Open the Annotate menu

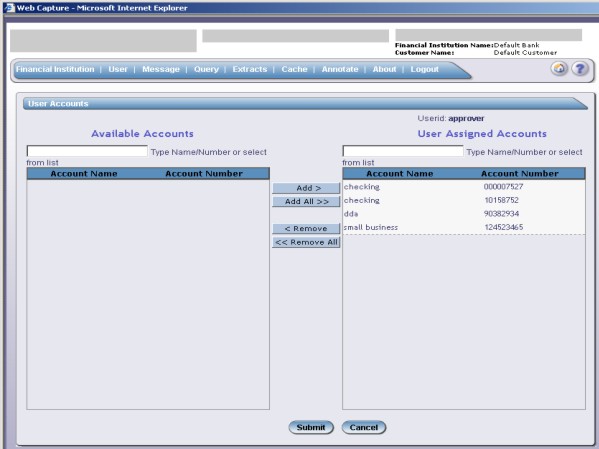(x=340, y=69)
